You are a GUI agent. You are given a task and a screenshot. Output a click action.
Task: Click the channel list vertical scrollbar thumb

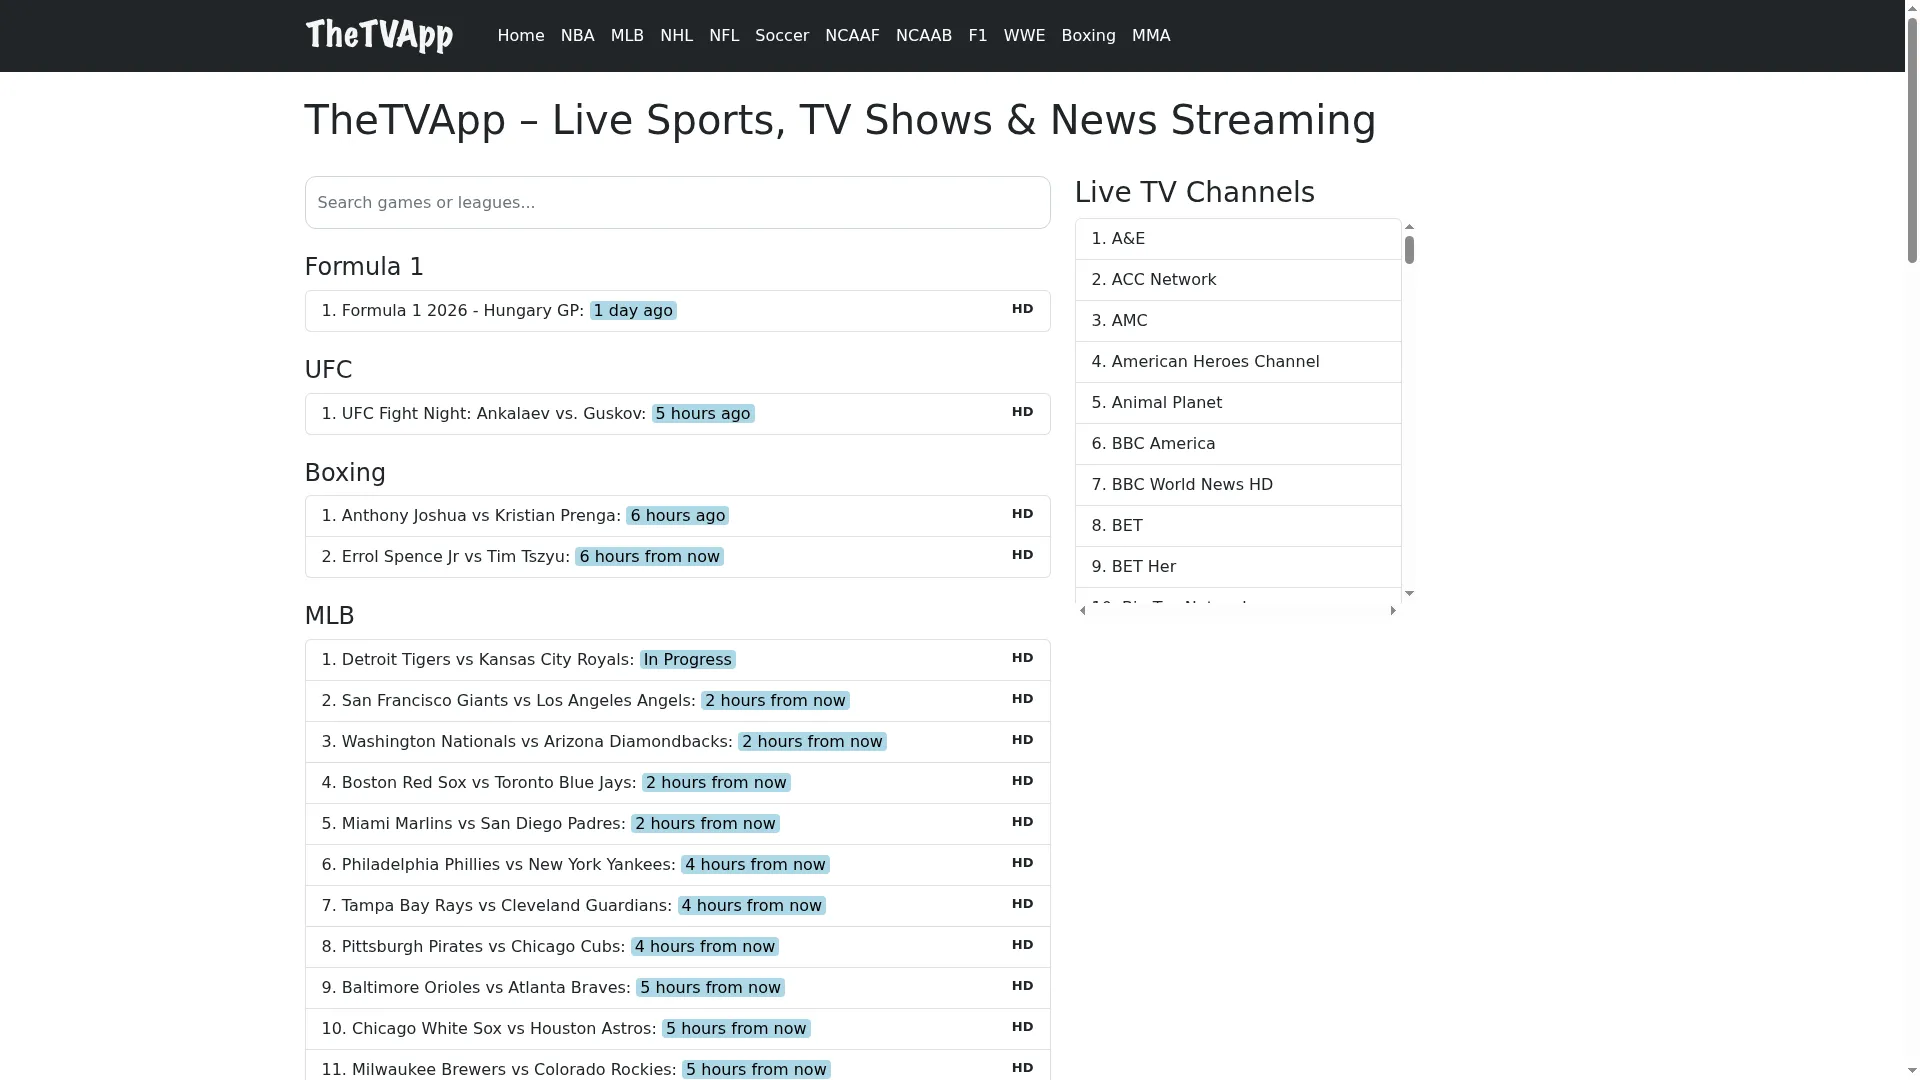point(1409,250)
